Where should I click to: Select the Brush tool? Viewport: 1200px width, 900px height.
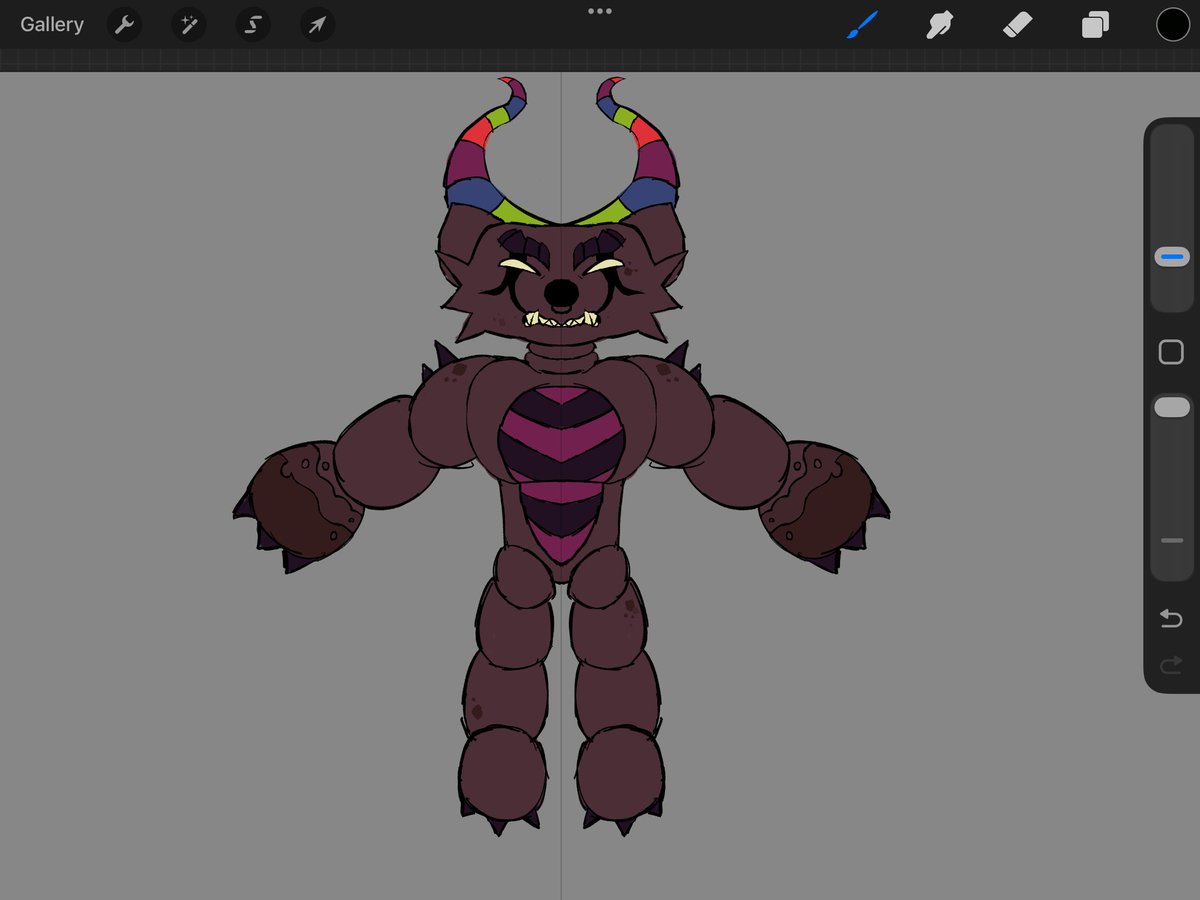tap(862, 25)
